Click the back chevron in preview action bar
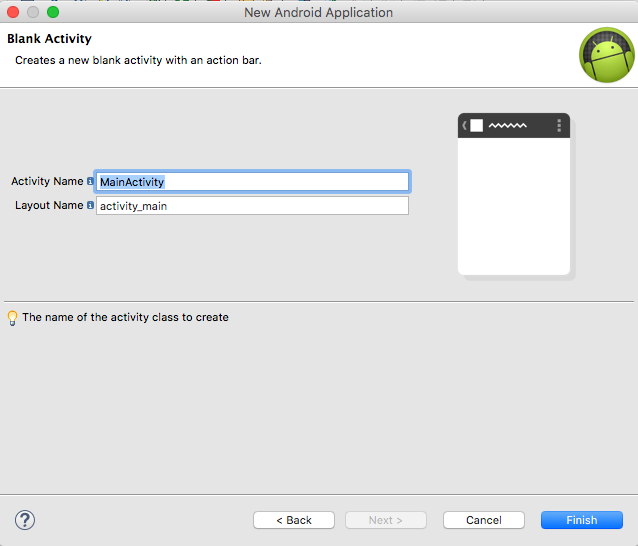 pos(464,125)
